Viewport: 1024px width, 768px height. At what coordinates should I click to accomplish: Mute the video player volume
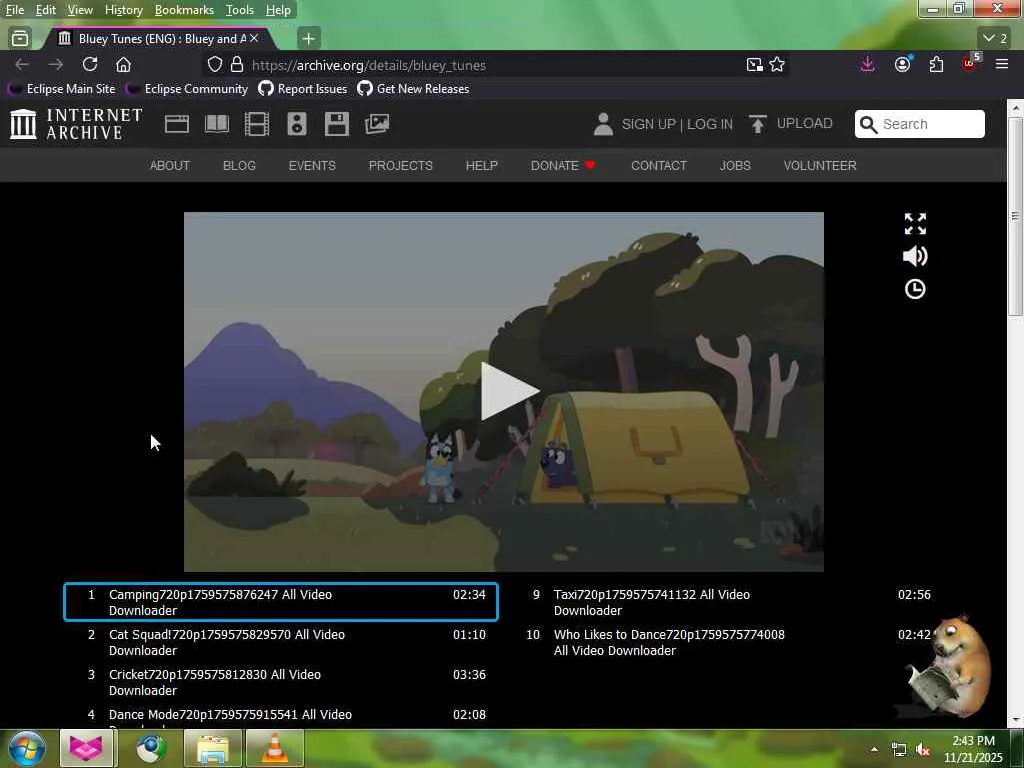click(x=915, y=256)
